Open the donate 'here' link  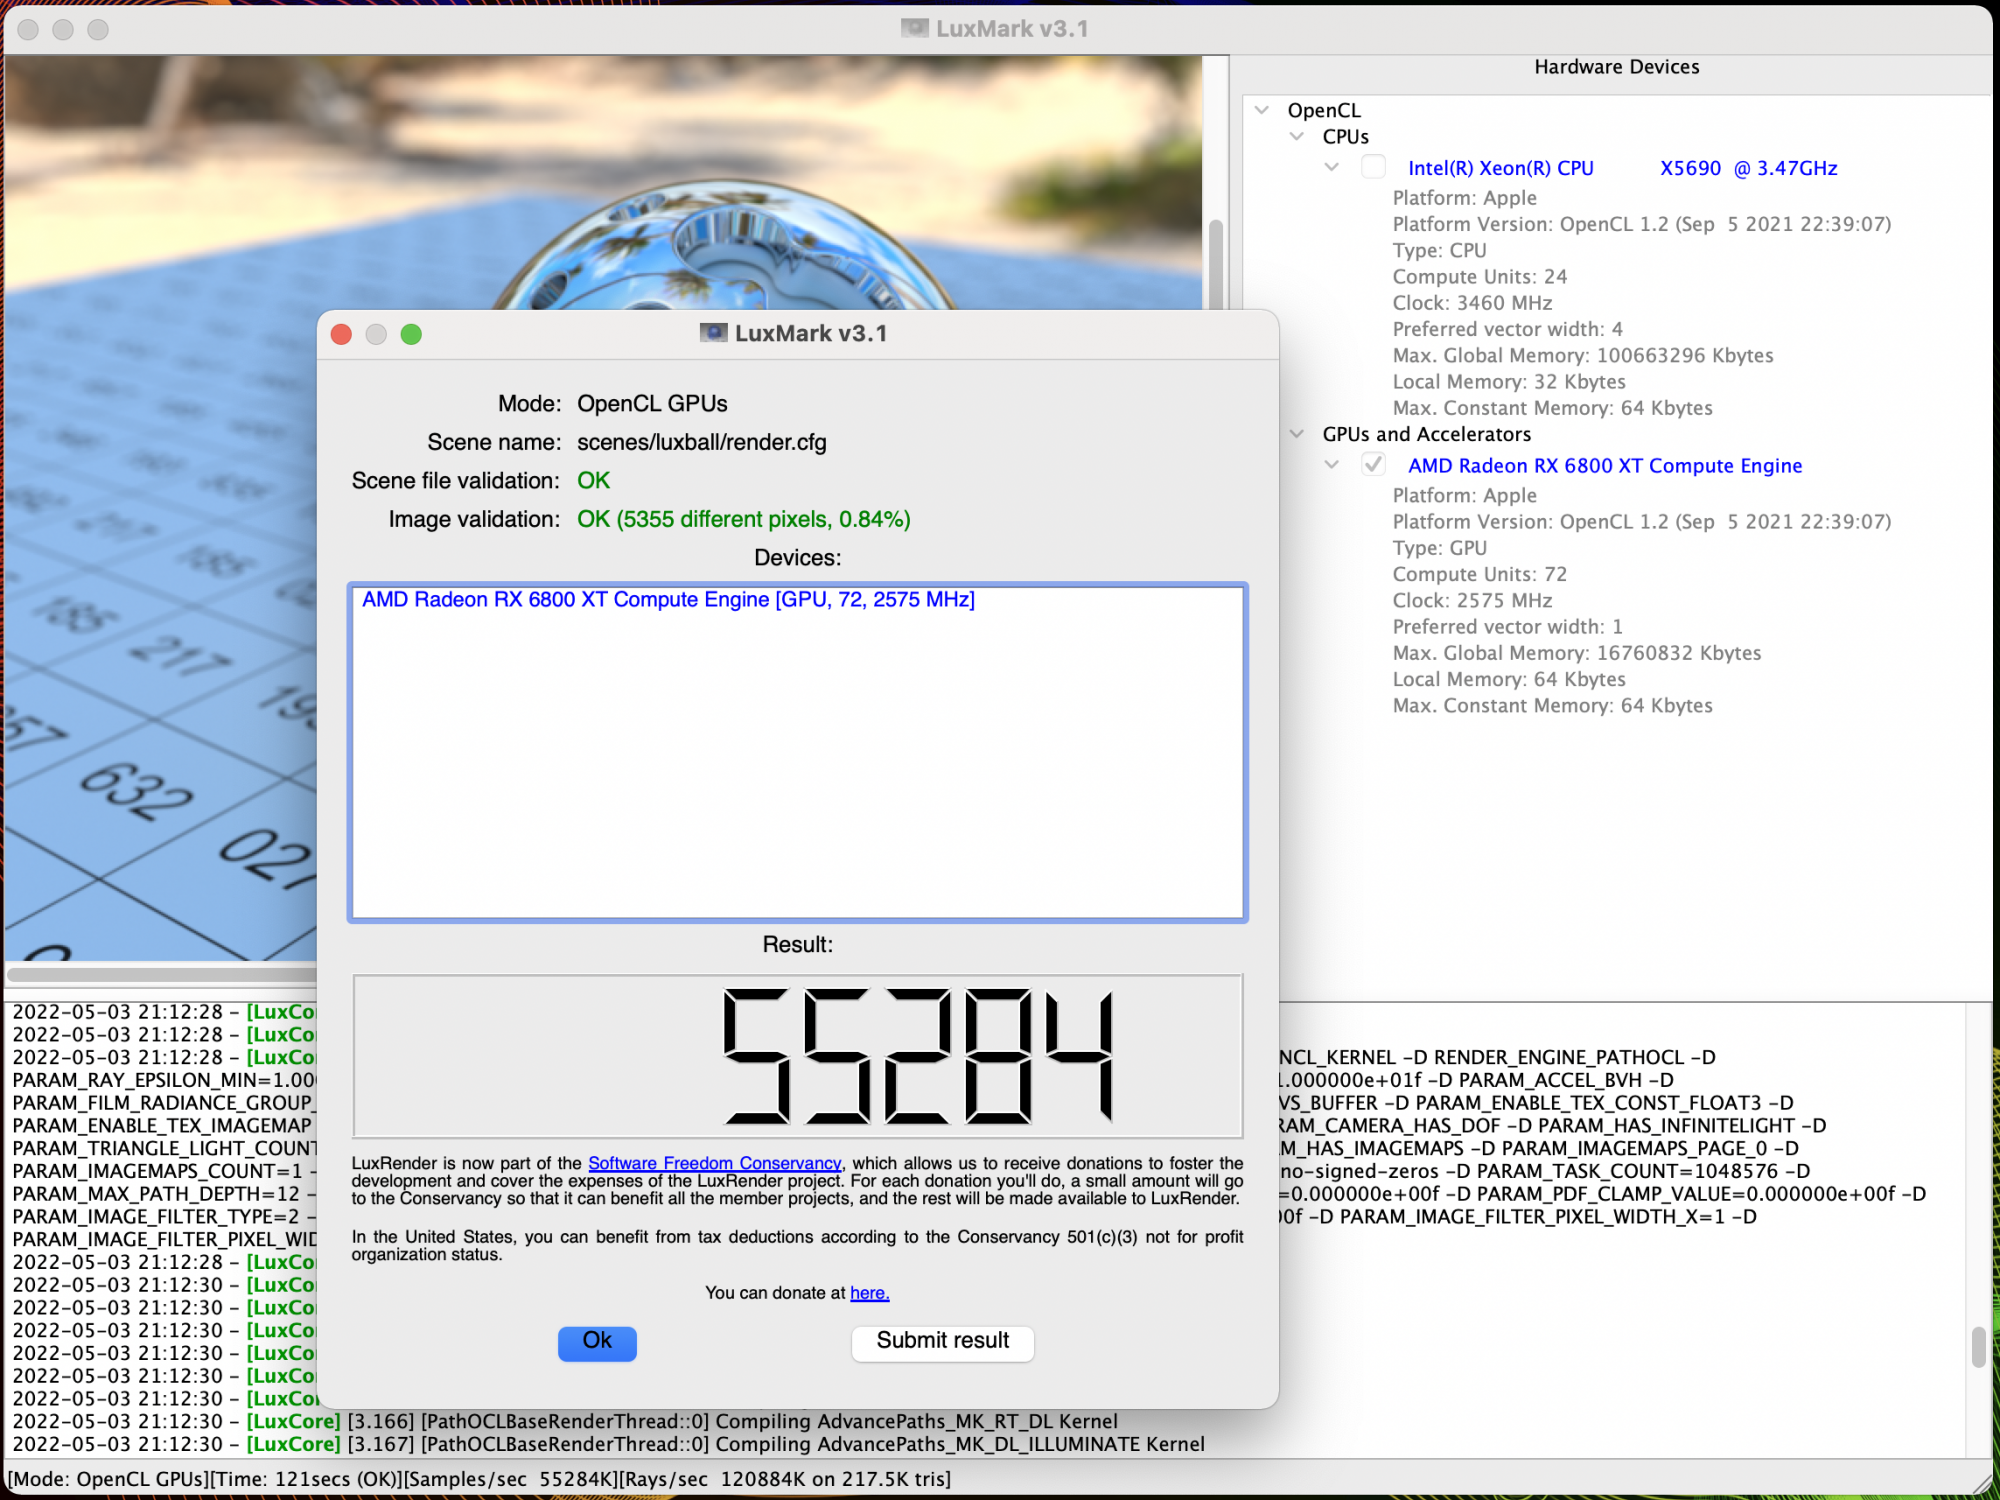click(869, 1293)
